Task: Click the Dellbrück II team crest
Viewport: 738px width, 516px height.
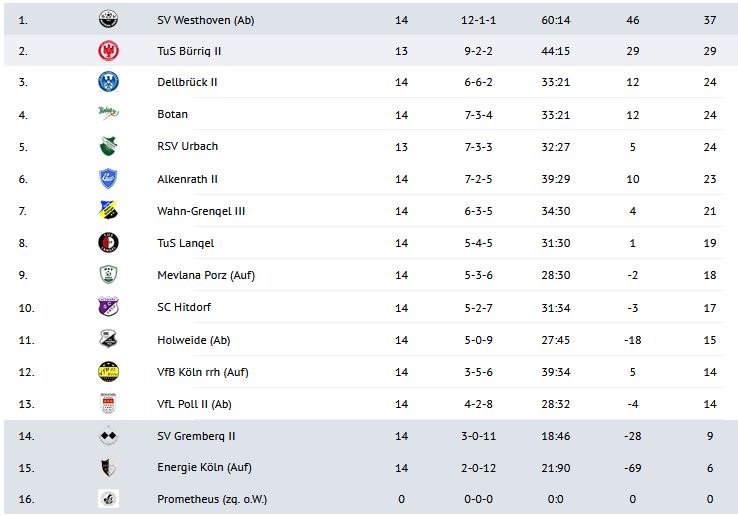Action: click(x=108, y=82)
